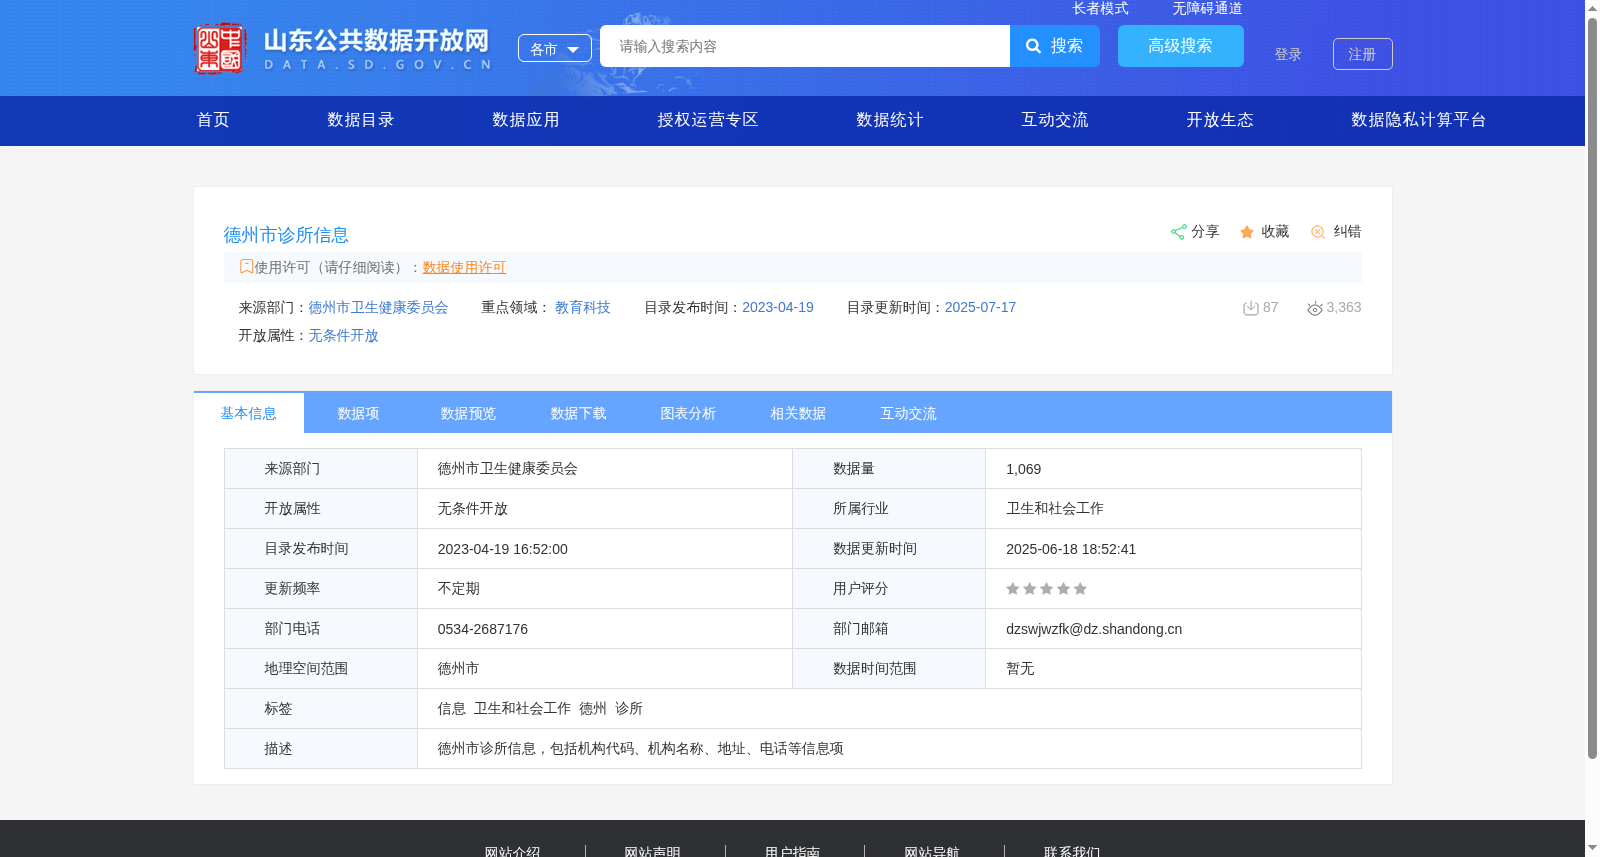This screenshot has height=857, width=1600.
Task: Click footer link 网站声明
Action: pyautogui.click(x=652, y=851)
